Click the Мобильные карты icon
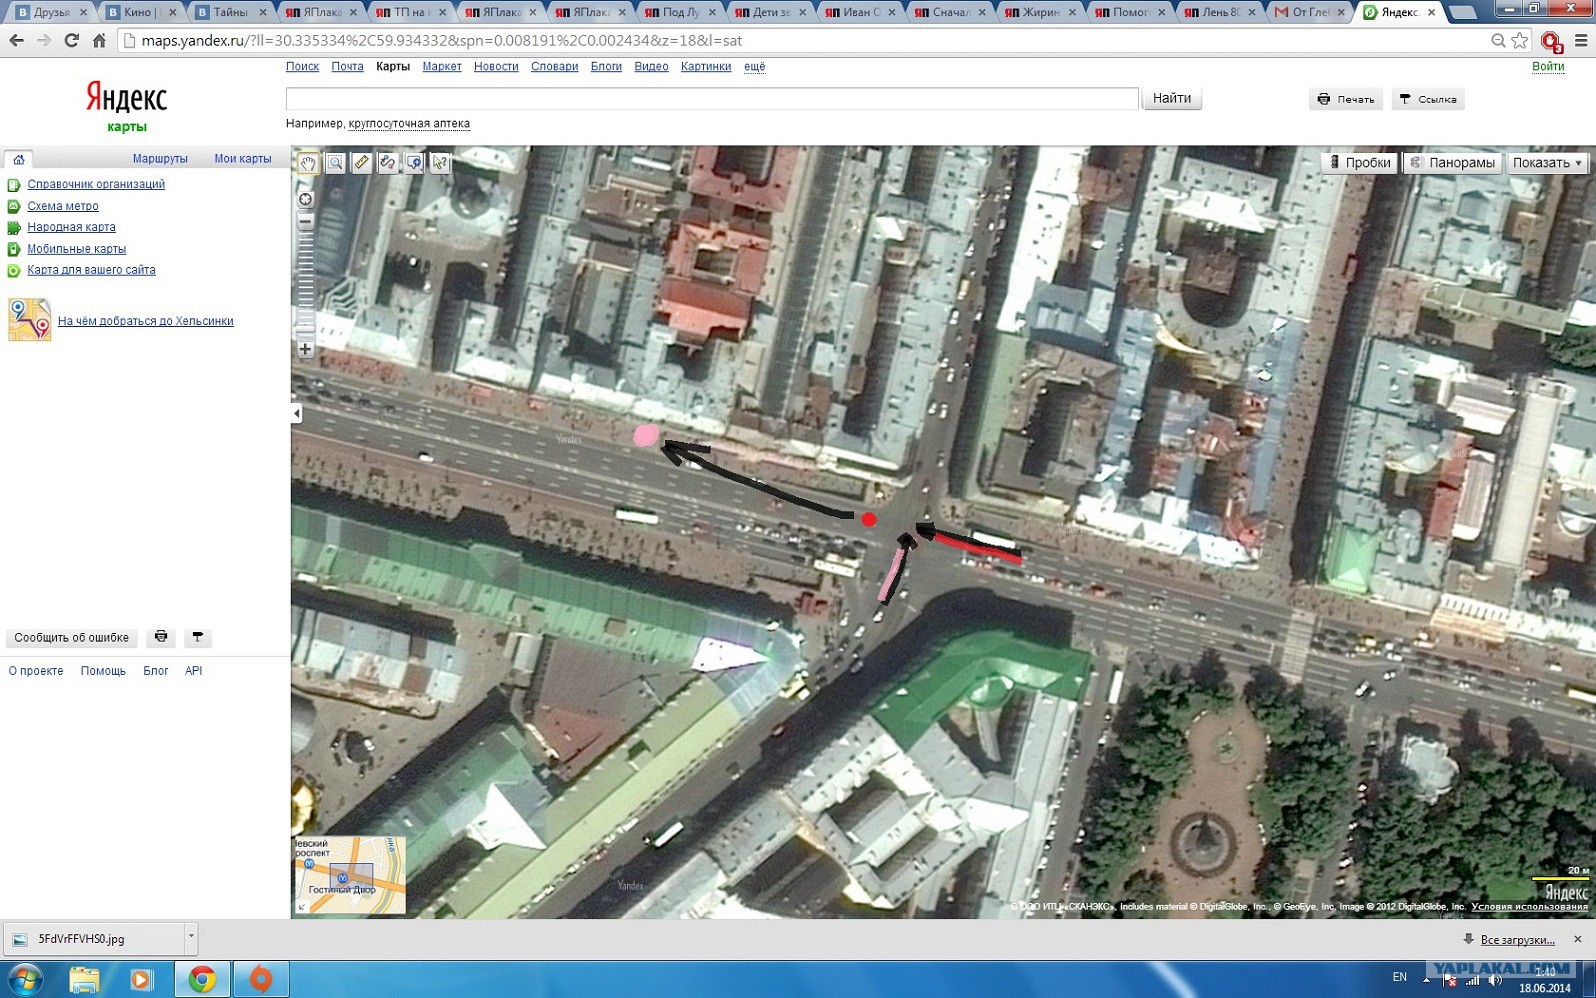The height and width of the screenshot is (998, 1596). pyautogui.click(x=14, y=249)
